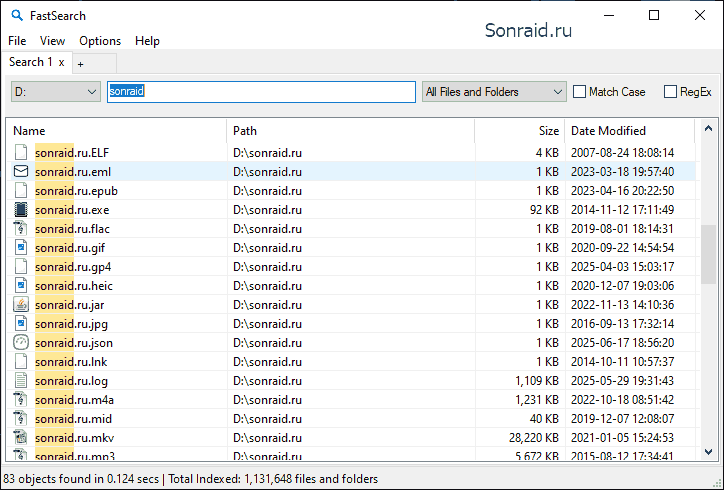The image size is (724, 490).
Task: Open the Help menu
Action: (x=147, y=41)
